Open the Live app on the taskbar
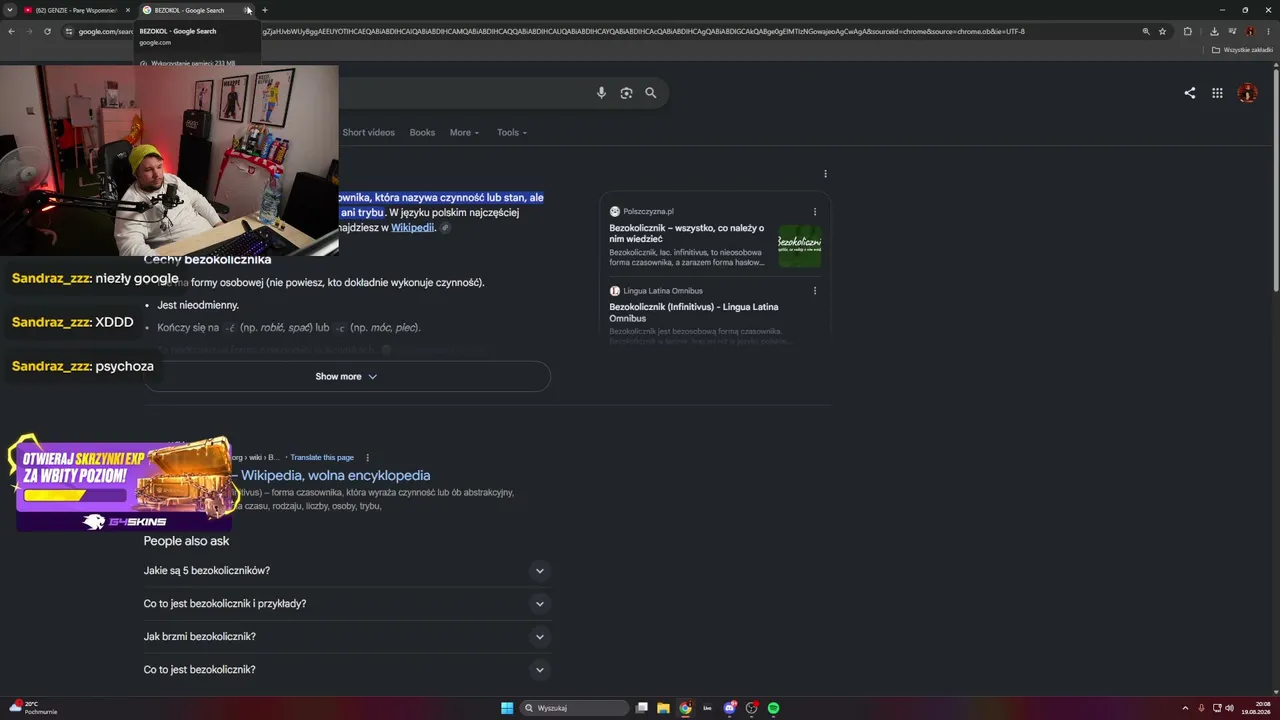This screenshot has width=1280, height=720. (707, 708)
